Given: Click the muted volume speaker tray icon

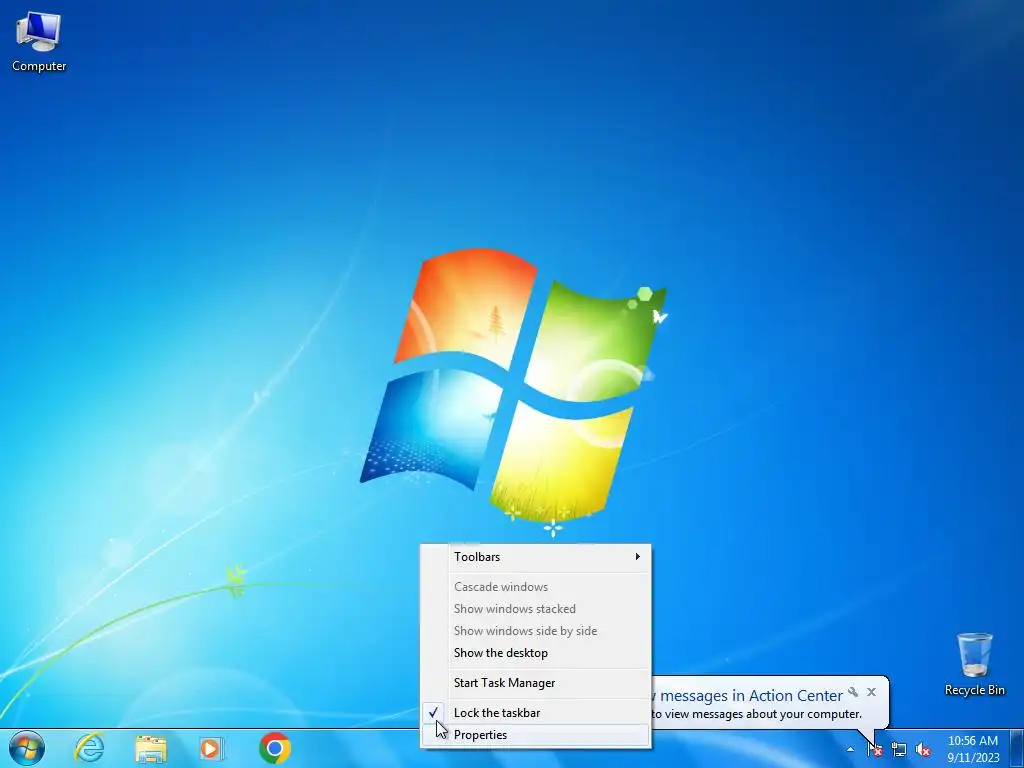Looking at the screenshot, I should point(923,750).
